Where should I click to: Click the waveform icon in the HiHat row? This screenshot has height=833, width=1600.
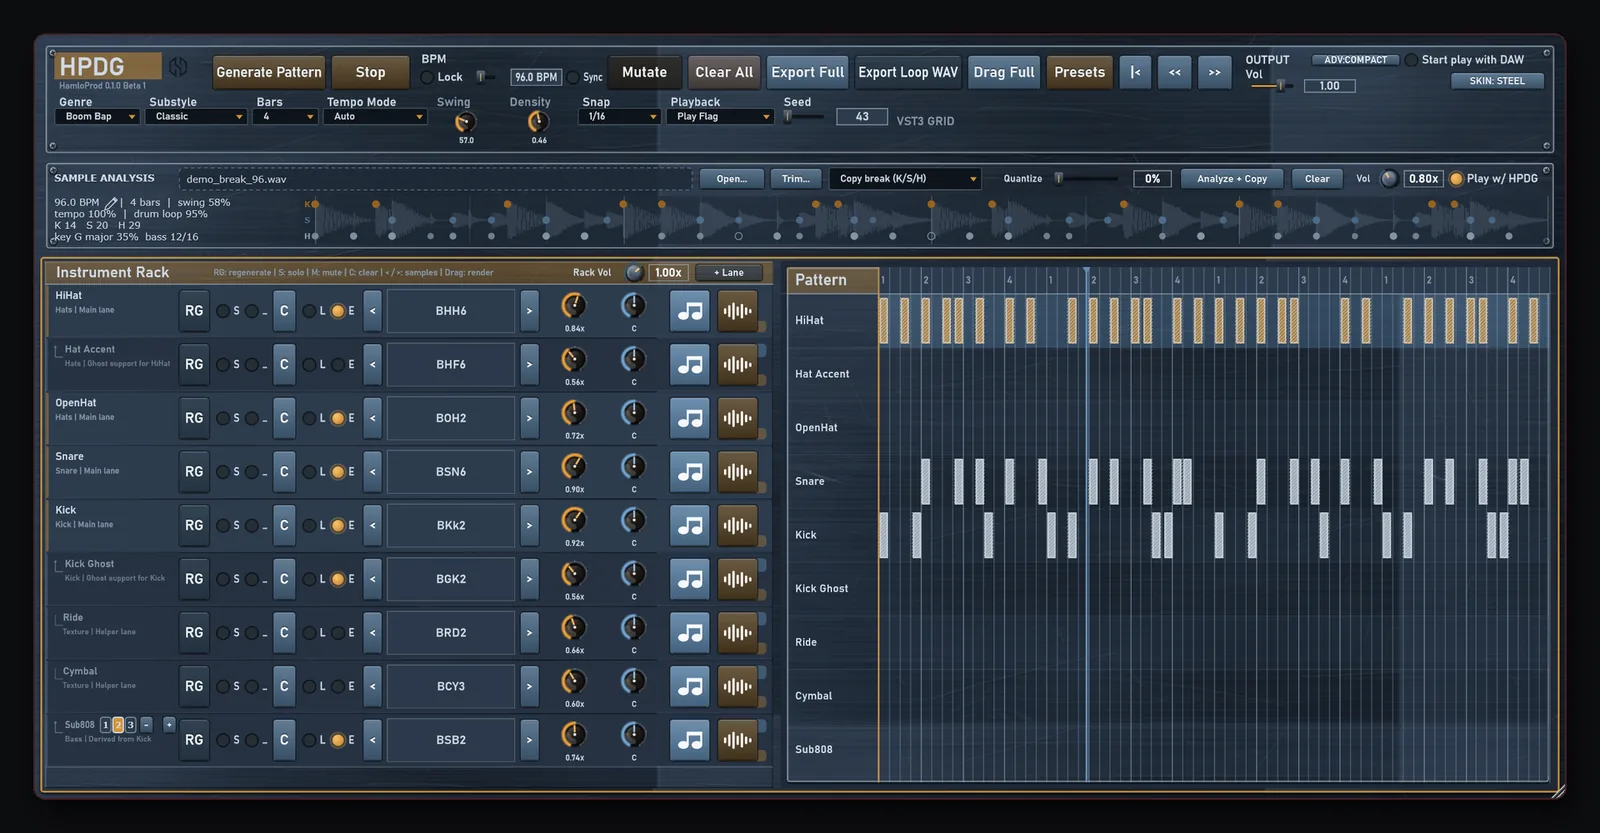point(737,311)
